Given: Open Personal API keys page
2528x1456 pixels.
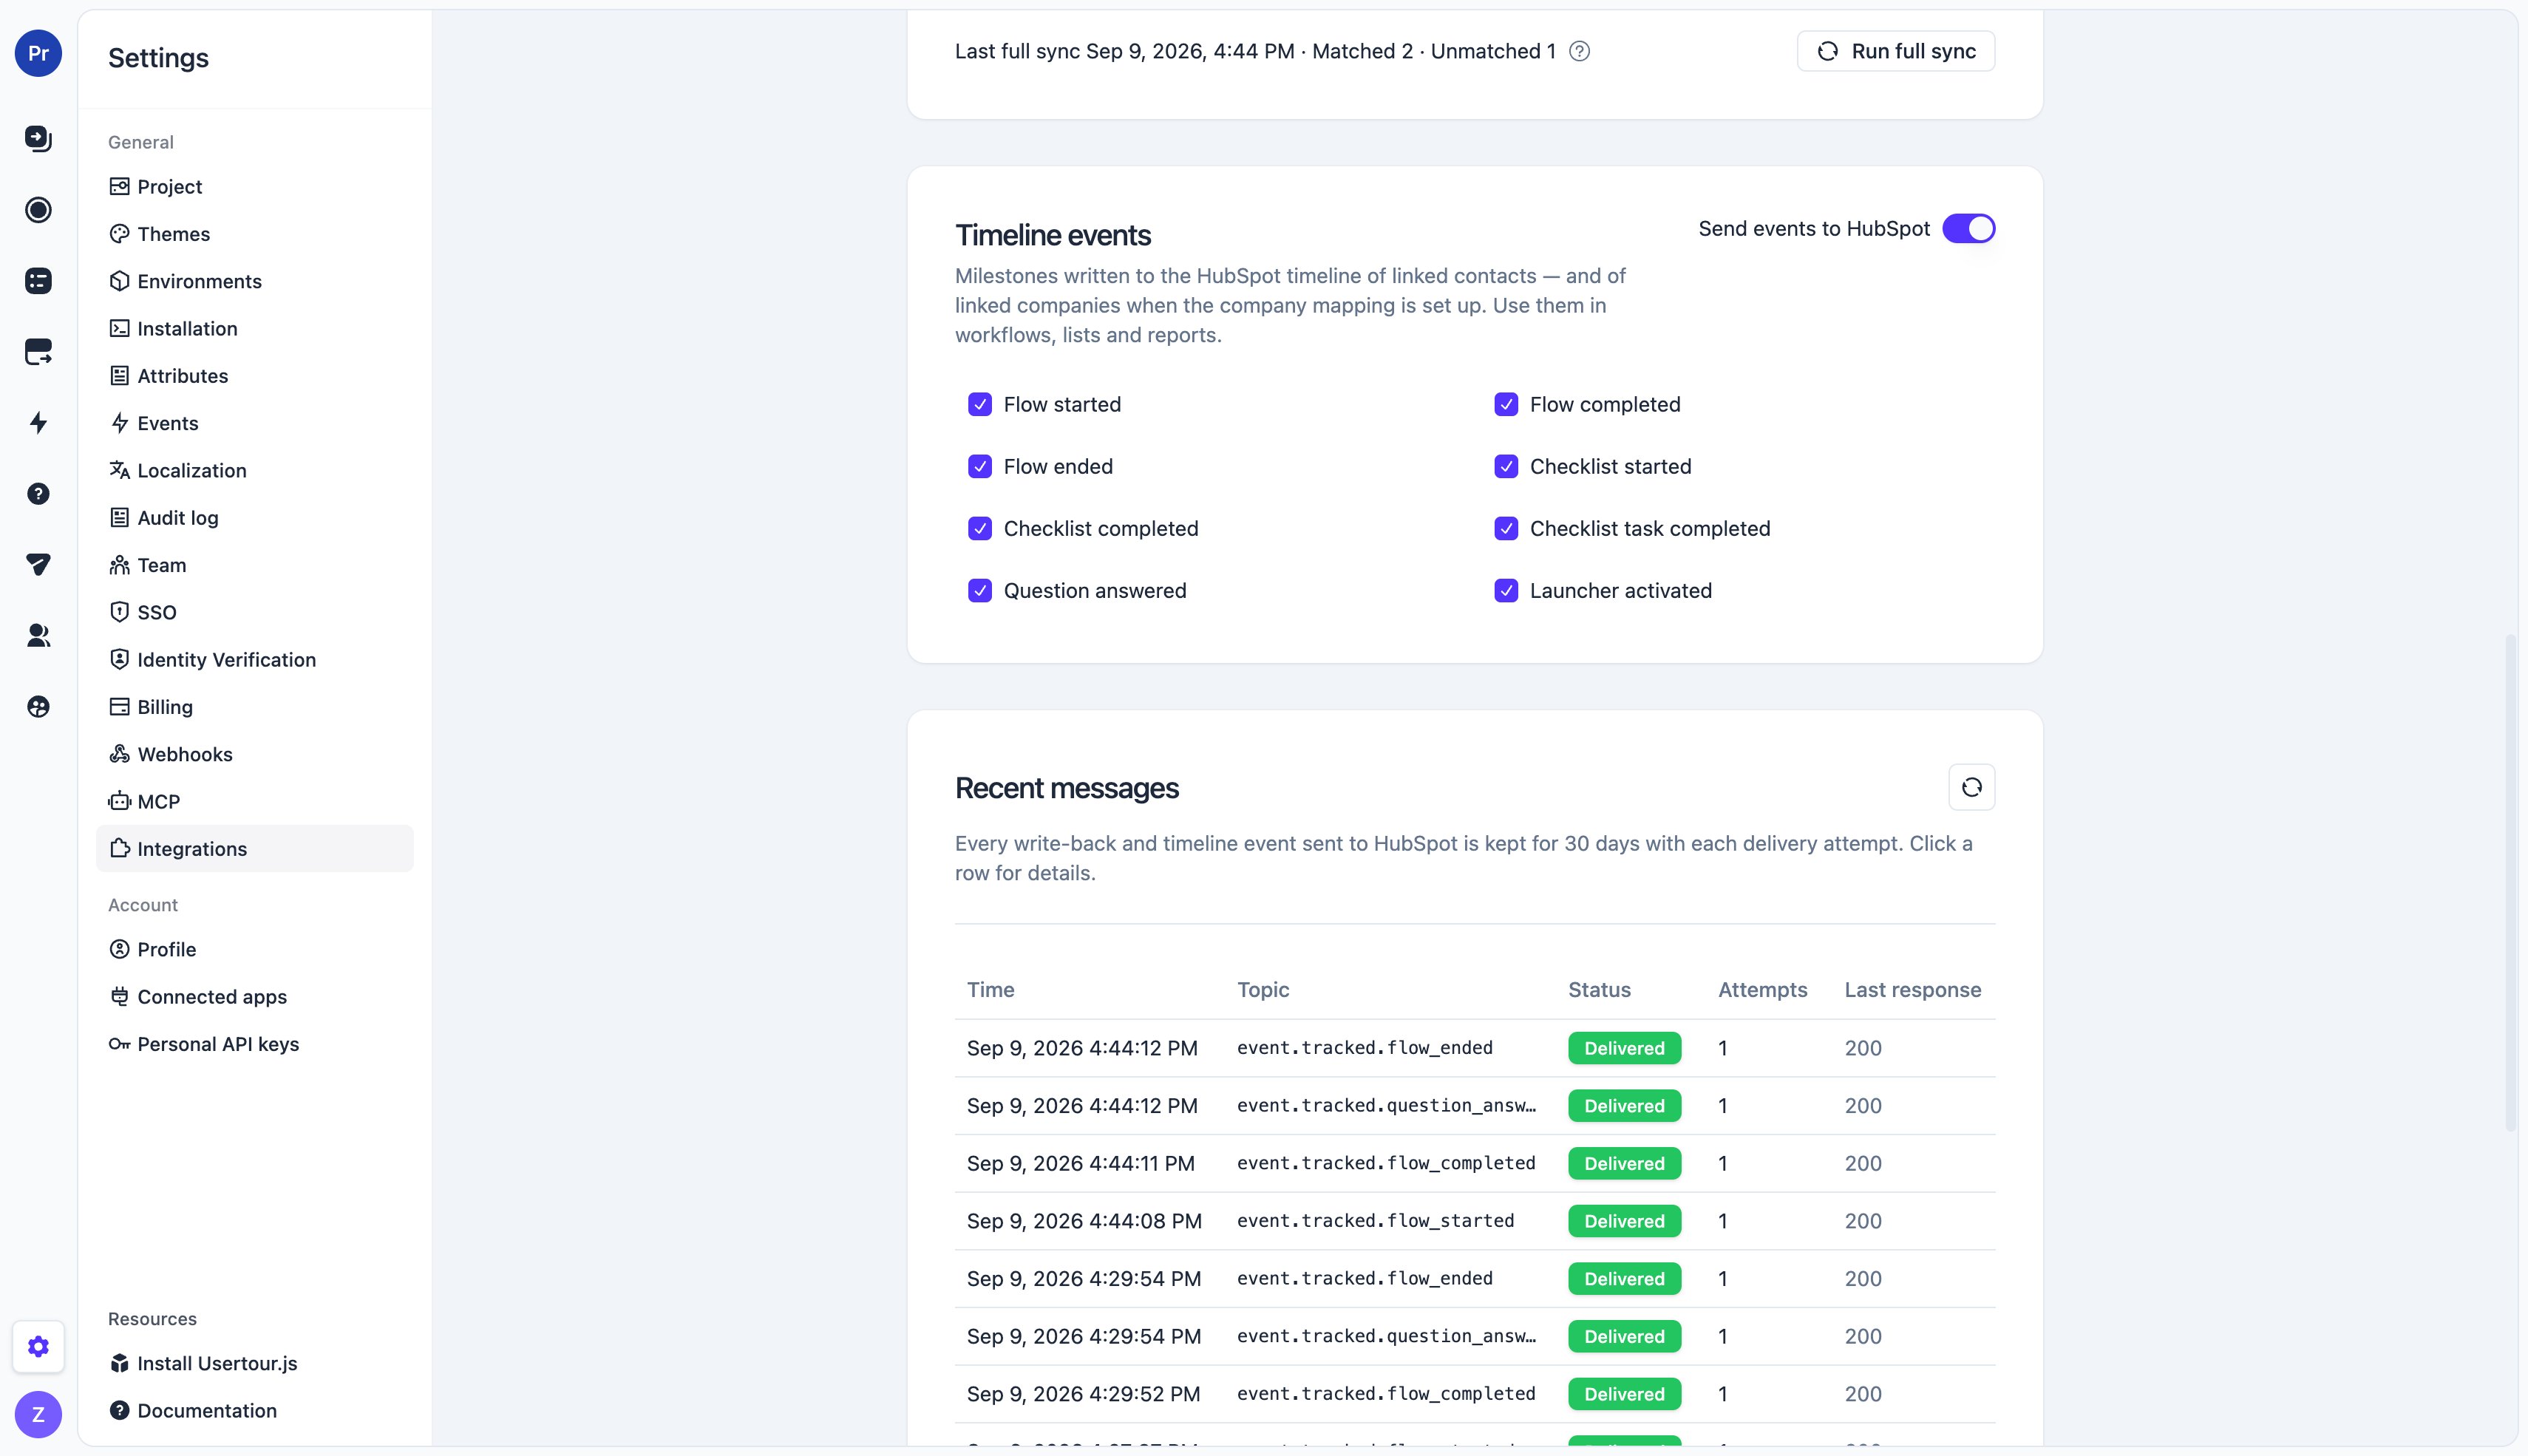Looking at the screenshot, I should pos(254,1044).
